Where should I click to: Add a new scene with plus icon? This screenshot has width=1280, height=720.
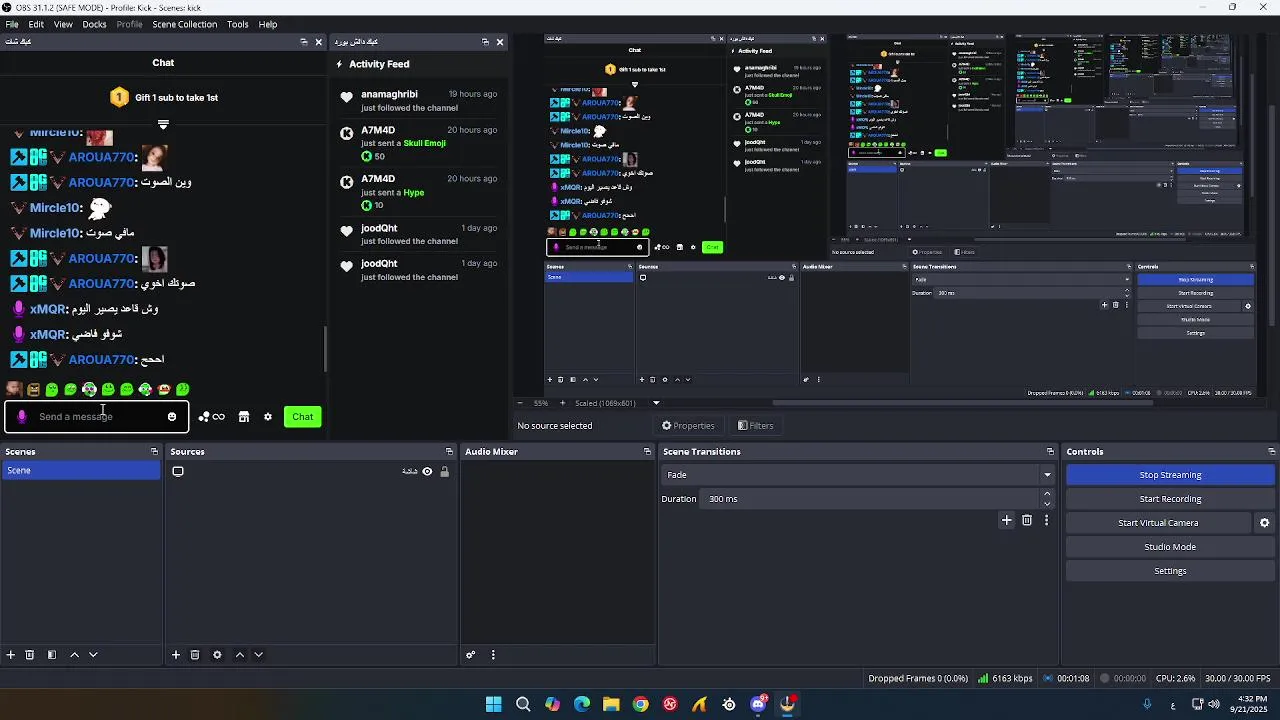pyautogui.click(x=11, y=655)
